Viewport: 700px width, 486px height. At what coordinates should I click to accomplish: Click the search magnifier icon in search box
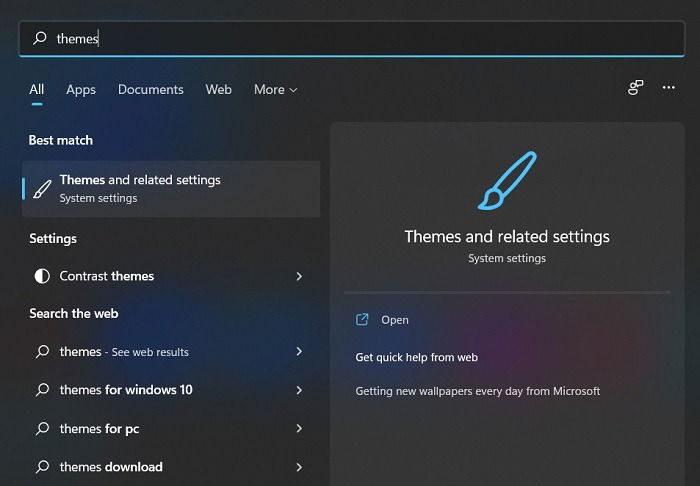[40, 38]
